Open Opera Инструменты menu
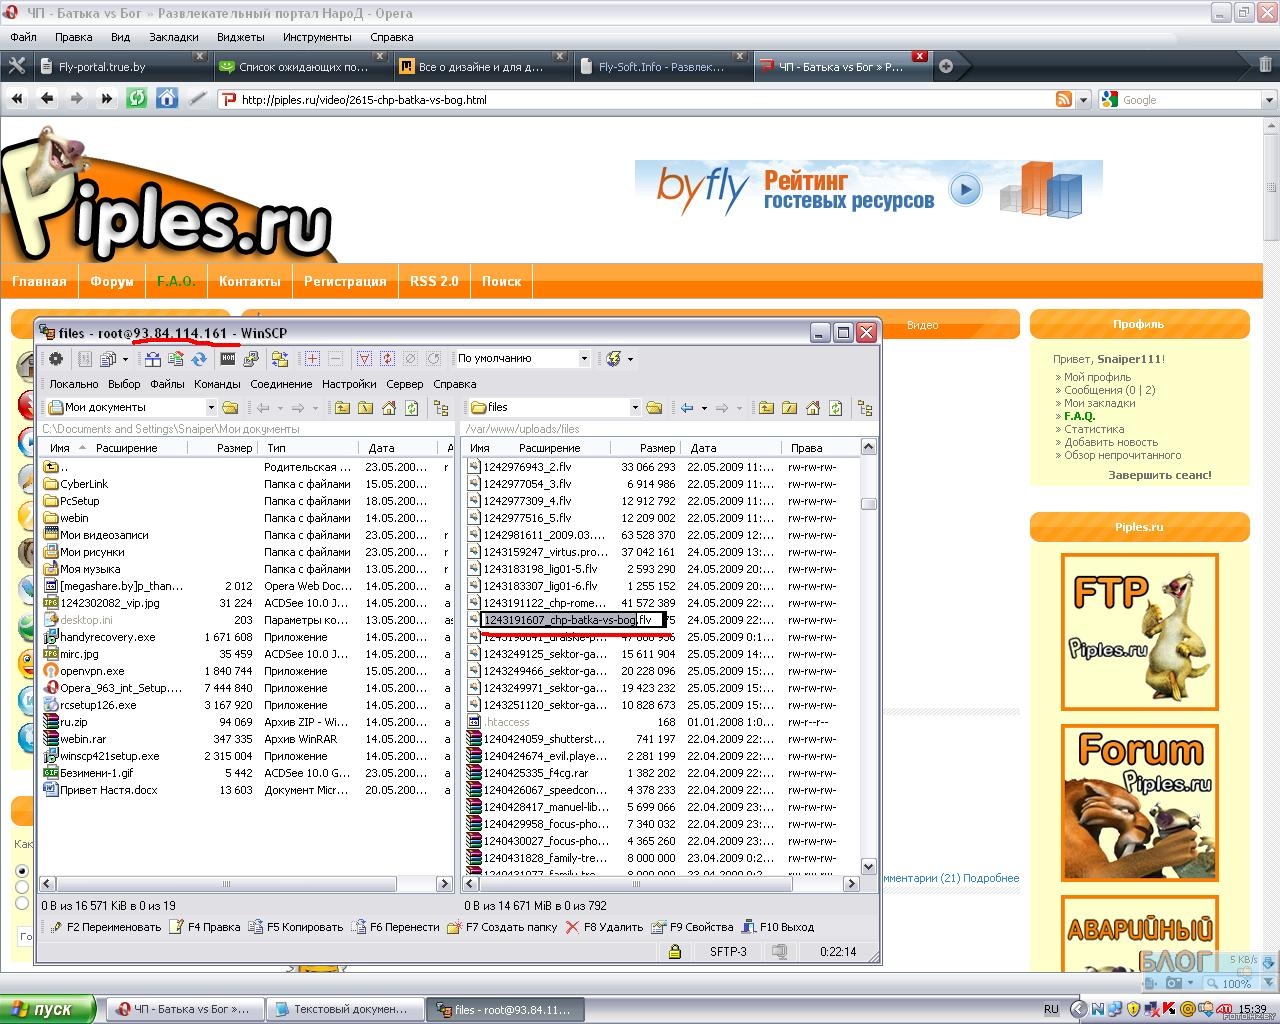 317,37
